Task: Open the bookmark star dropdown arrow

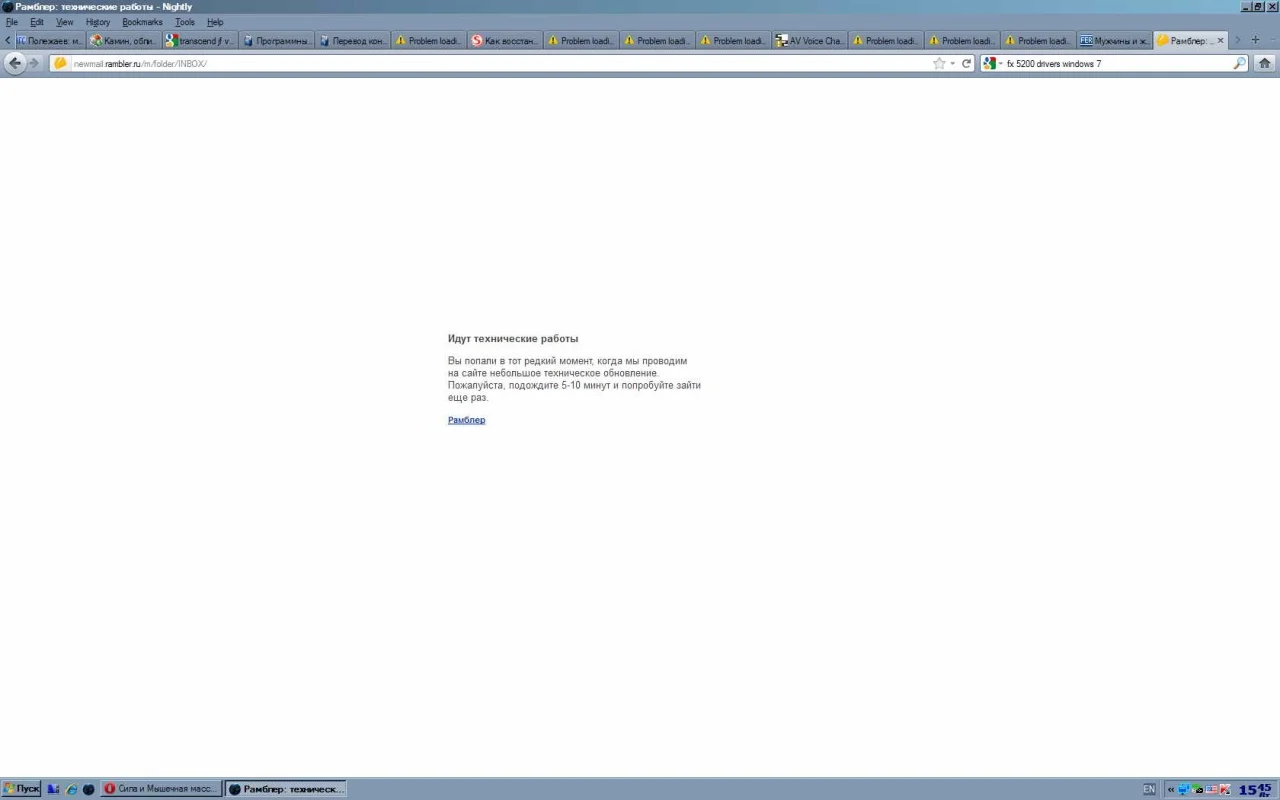Action: [952, 63]
